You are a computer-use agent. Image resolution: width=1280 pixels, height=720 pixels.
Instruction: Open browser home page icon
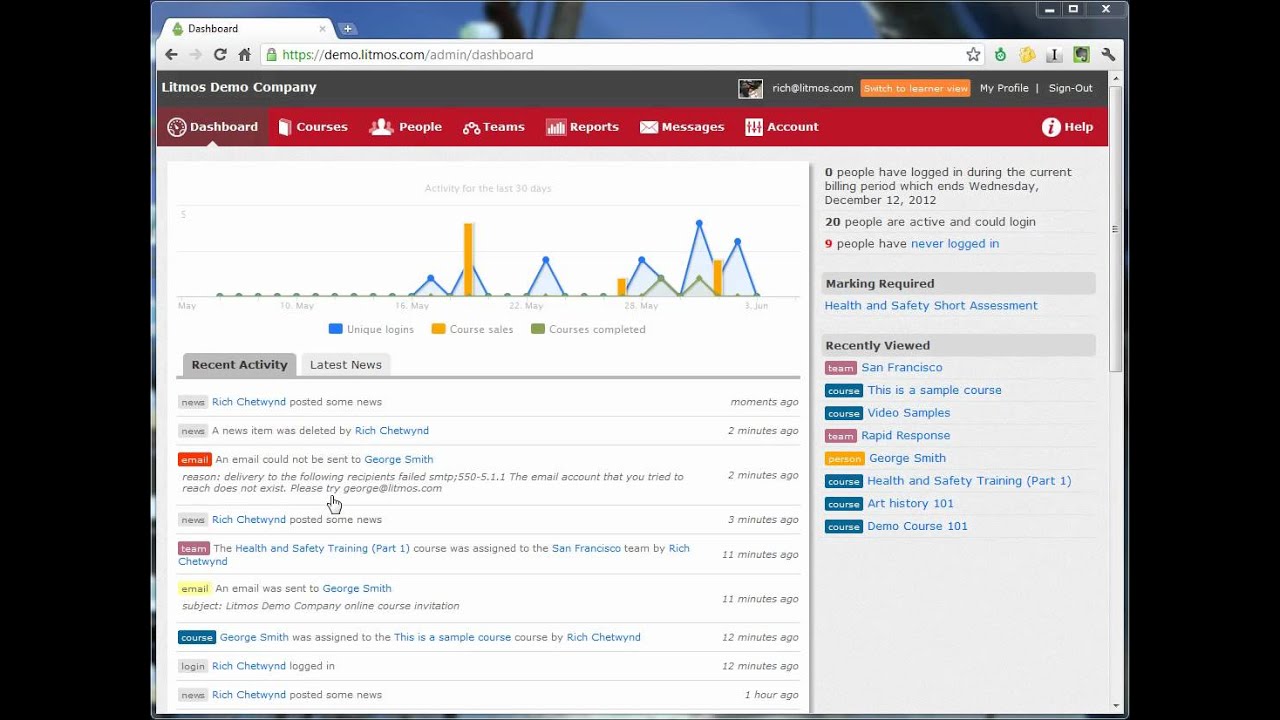(x=244, y=55)
